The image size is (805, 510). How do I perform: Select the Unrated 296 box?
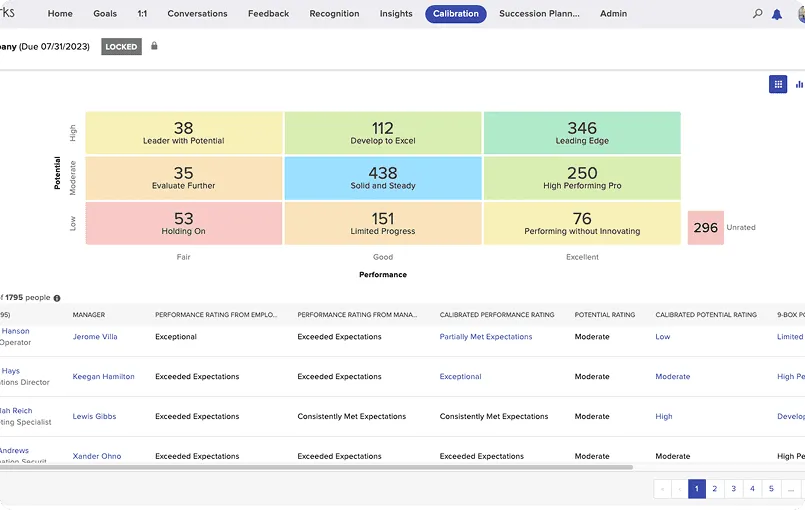point(705,227)
